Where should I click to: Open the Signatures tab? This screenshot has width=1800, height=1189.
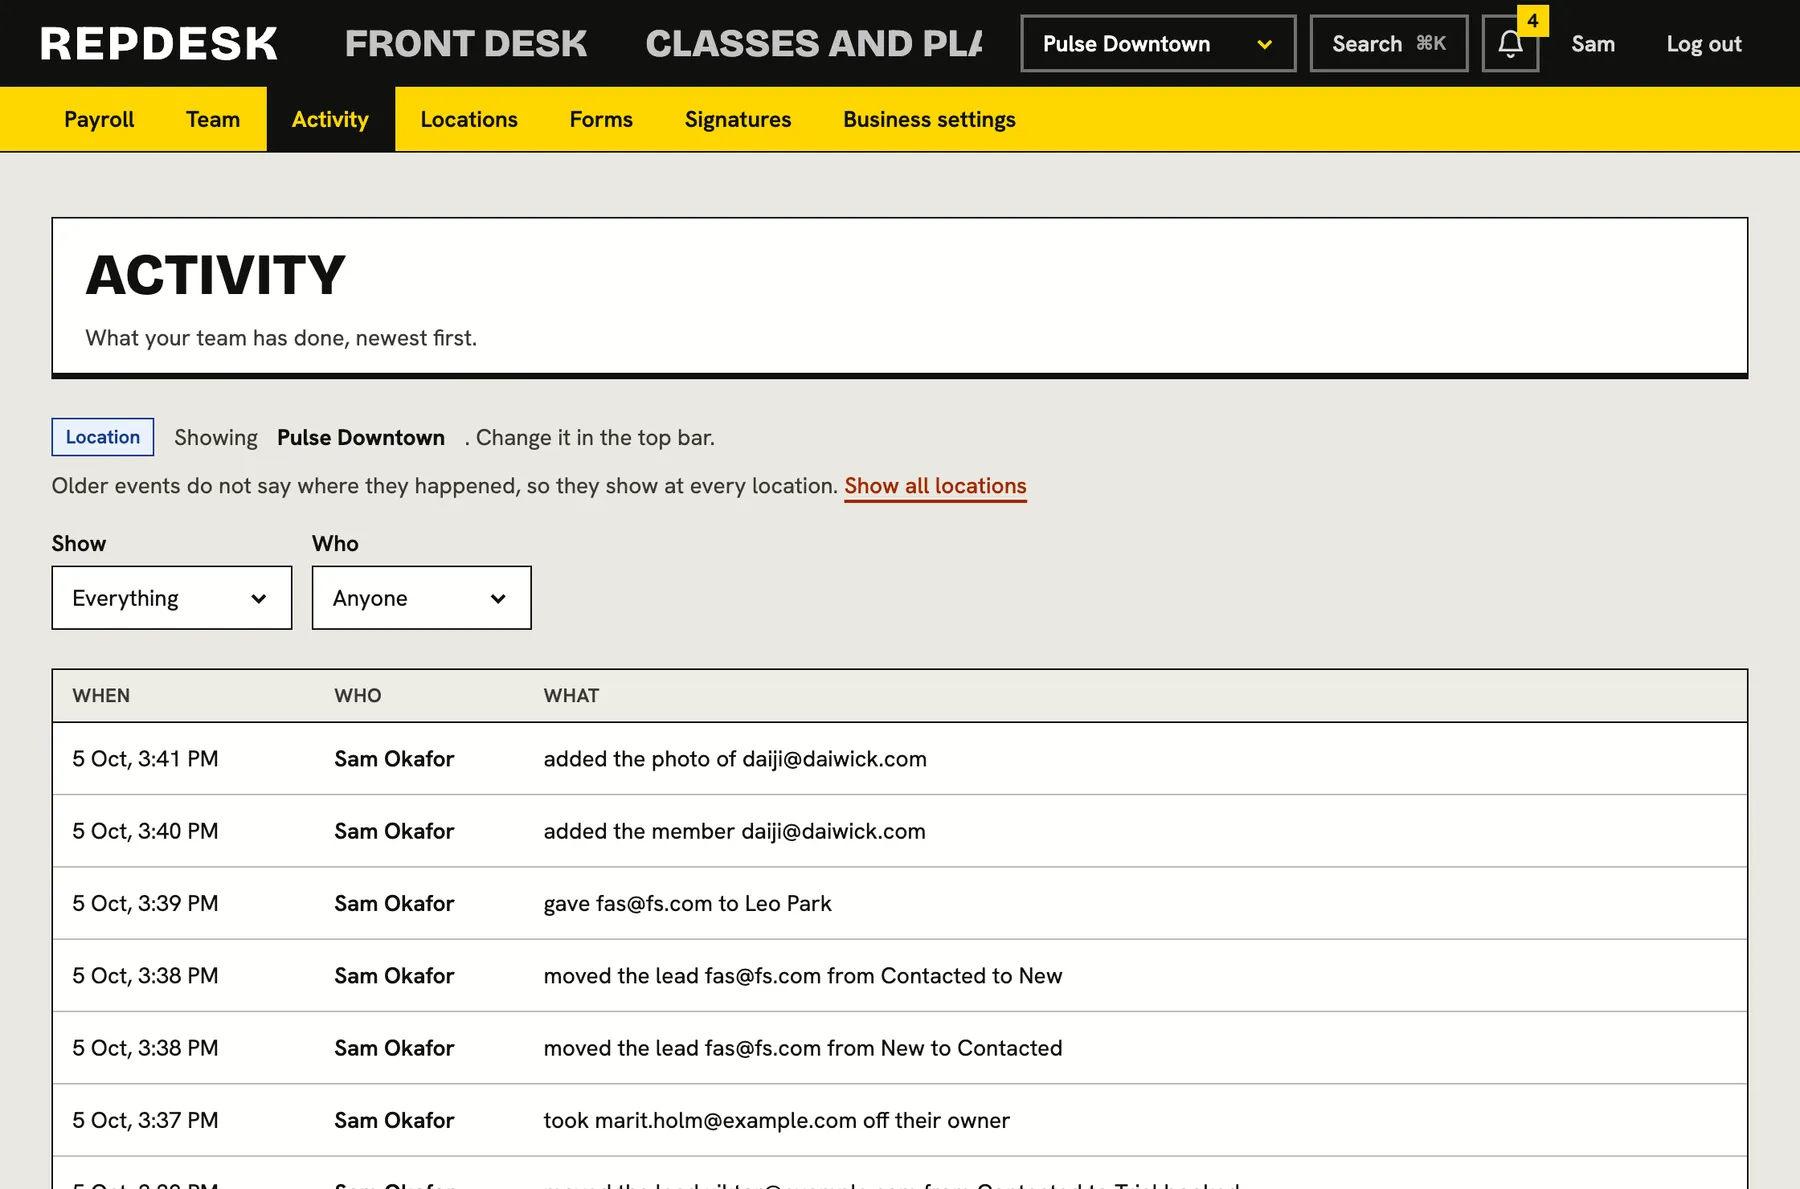tap(738, 119)
